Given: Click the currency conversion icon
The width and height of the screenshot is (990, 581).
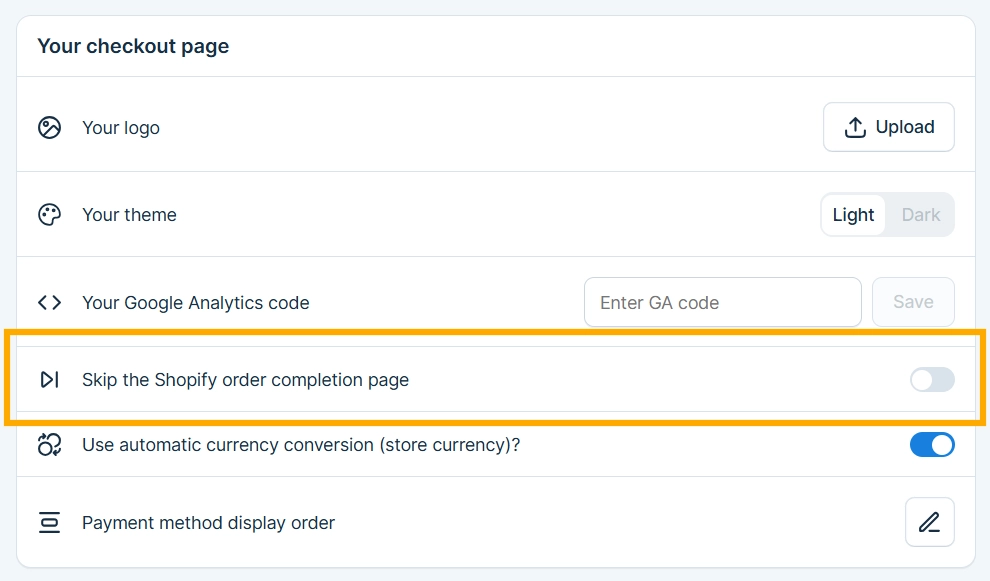Looking at the screenshot, I should [x=49, y=445].
